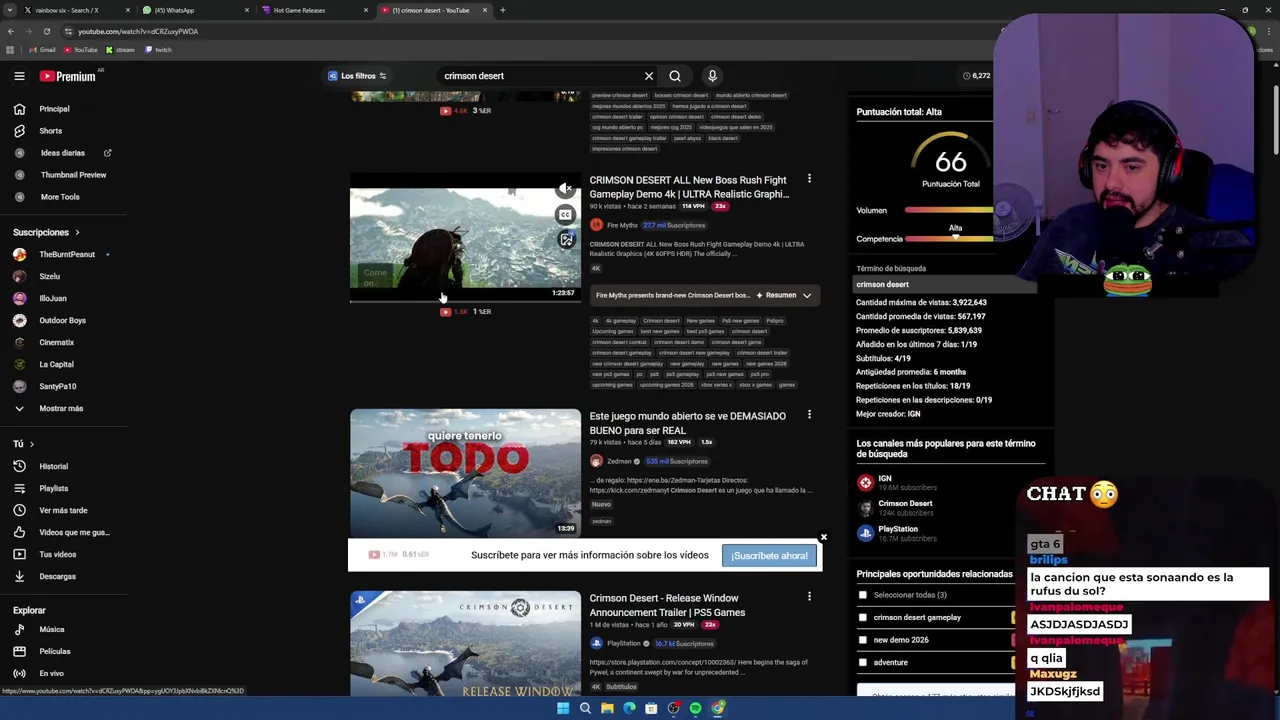Screen dimensions: 1280x720
Task: Open Windows Start menu
Action: pos(563,708)
